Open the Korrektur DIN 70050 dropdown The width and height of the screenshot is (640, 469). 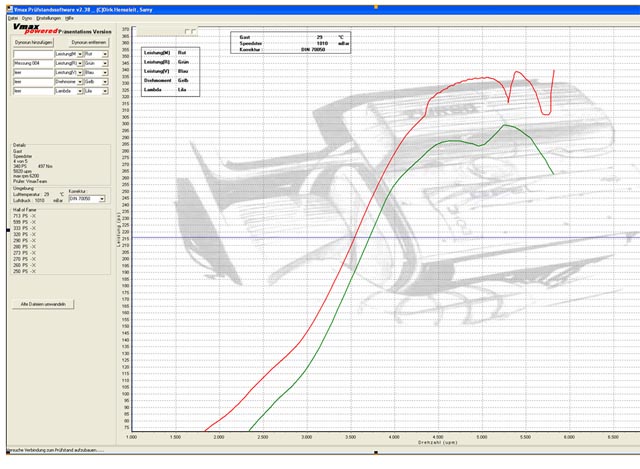tap(103, 199)
